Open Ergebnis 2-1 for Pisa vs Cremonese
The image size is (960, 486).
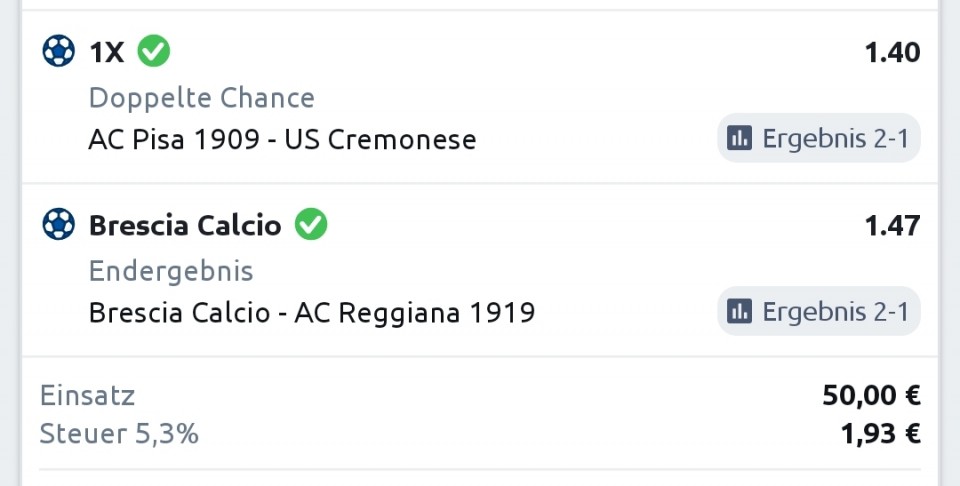point(819,138)
